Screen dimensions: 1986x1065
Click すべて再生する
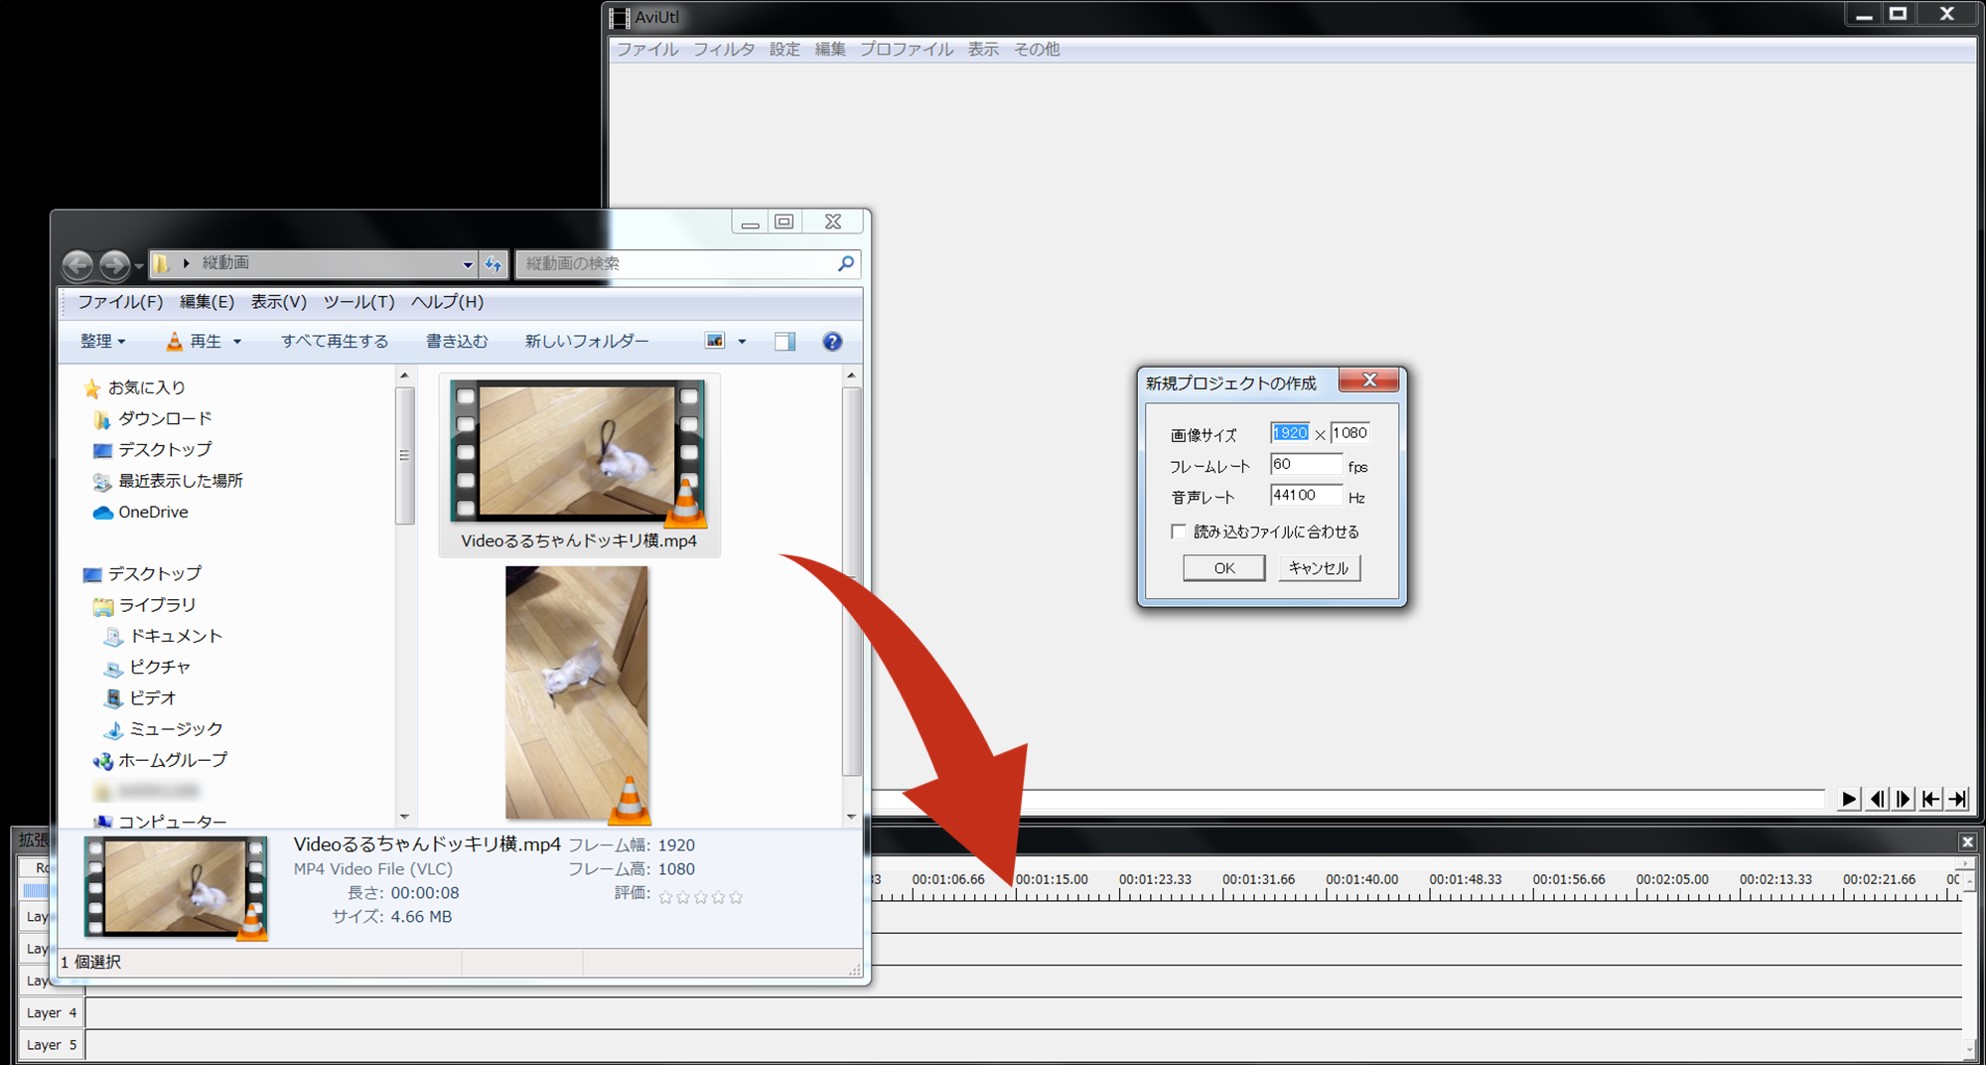[x=334, y=342]
